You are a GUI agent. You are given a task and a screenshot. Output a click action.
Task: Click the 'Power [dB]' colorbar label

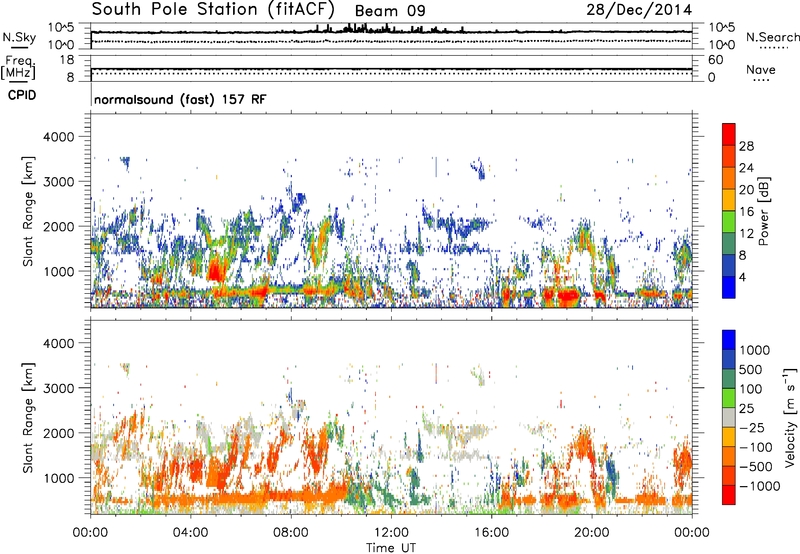pyautogui.click(x=763, y=211)
